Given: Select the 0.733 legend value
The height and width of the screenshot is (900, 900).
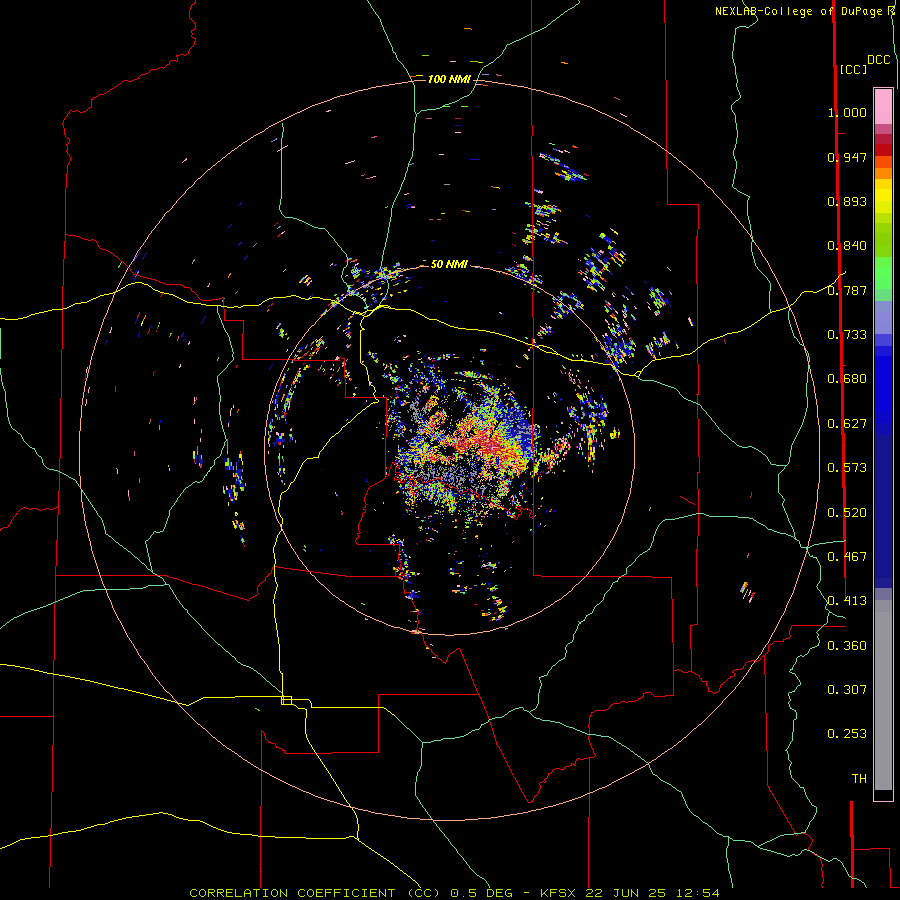Looking at the screenshot, I should tap(847, 335).
